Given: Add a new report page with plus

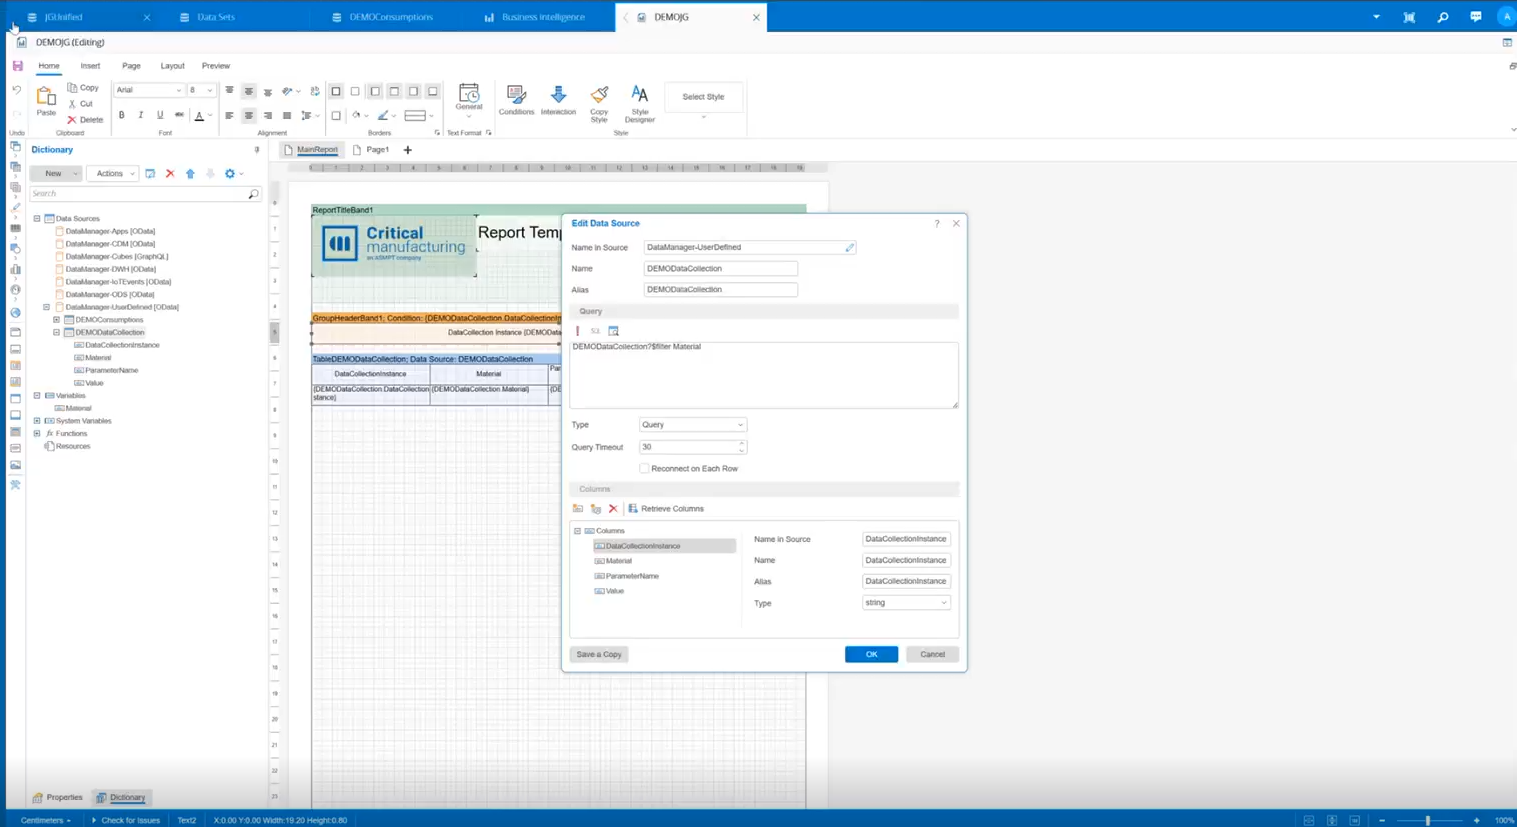Looking at the screenshot, I should pyautogui.click(x=408, y=150).
